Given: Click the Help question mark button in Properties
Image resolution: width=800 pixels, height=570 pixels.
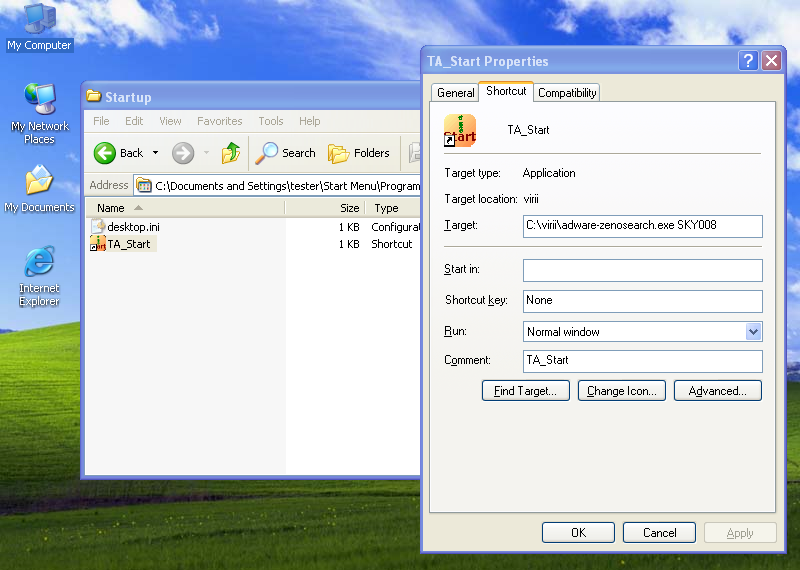Looking at the screenshot, I should (x=748, y=61).
